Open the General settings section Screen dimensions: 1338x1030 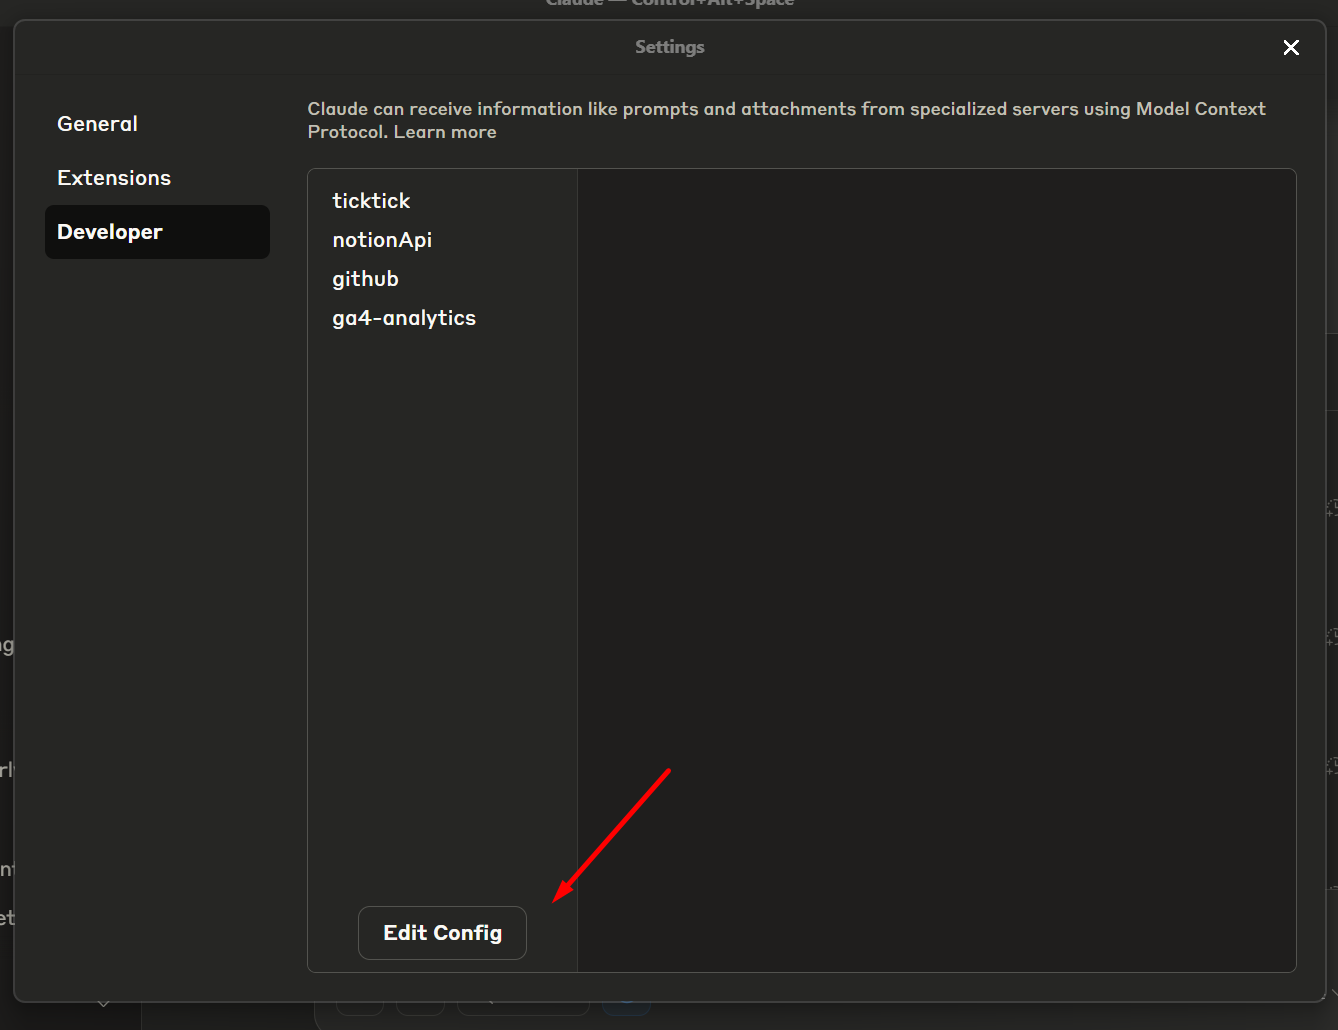(x=97, y=124)
